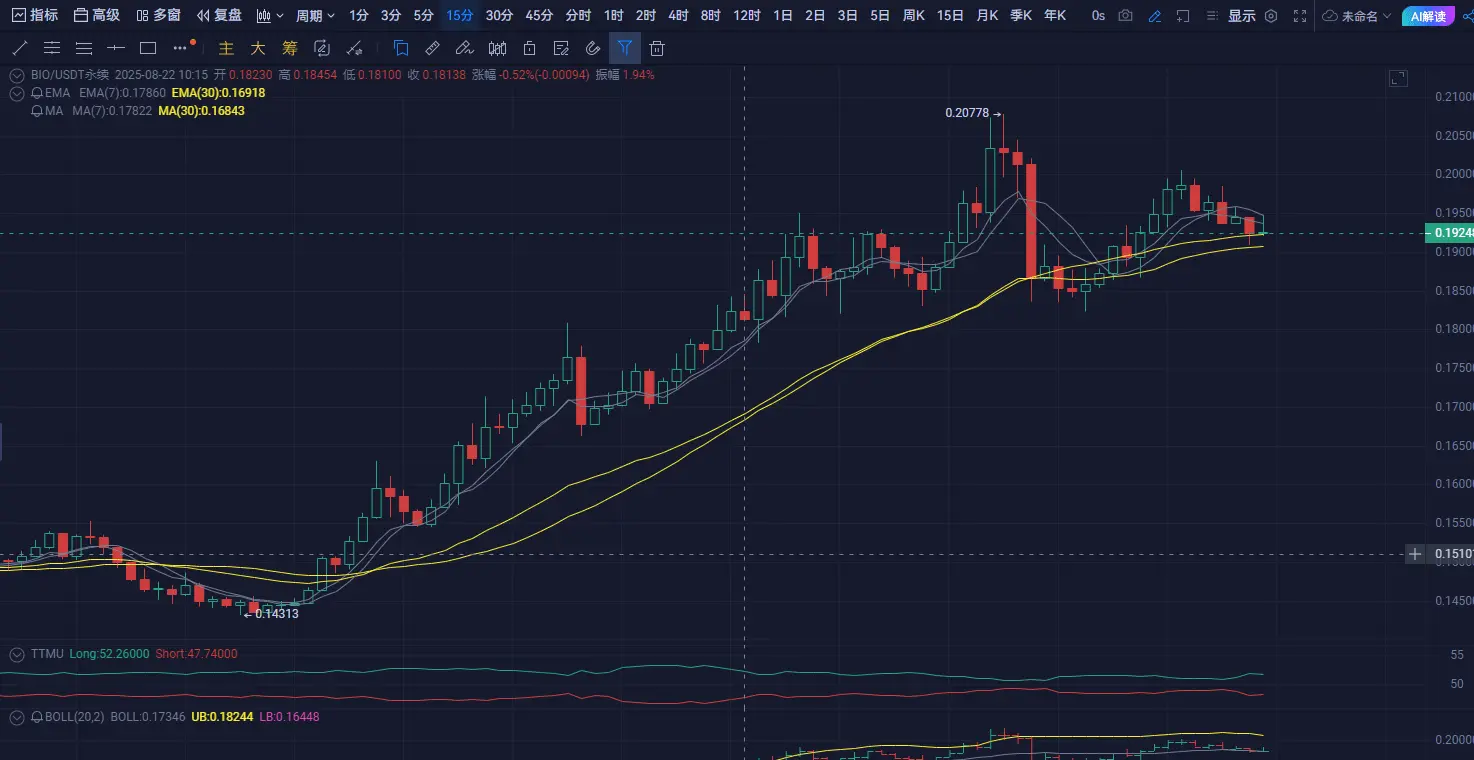
Task: Click the 筹 chip distribution icon
Action: point(290,48)
